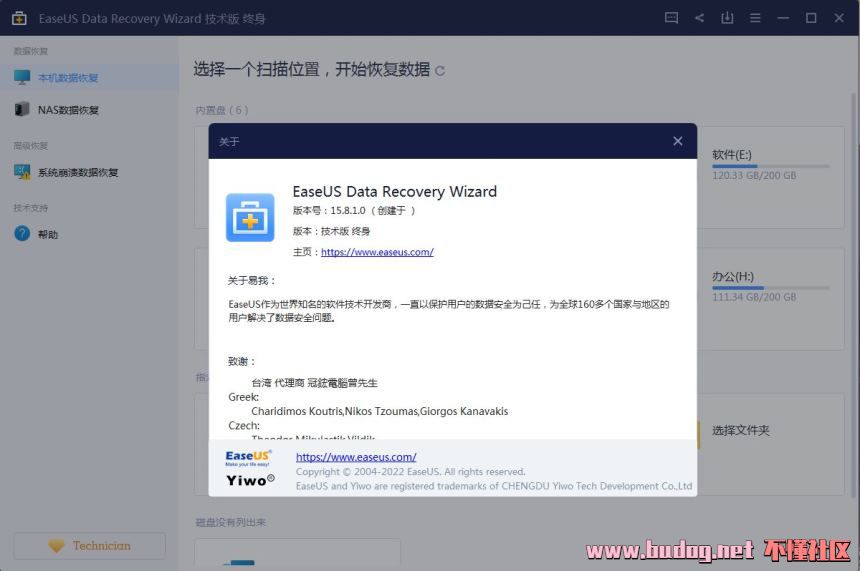Select NAS数据恢复 in the sidebar
The height and width of the screenshot is (571, 860).
coord(89,110)
